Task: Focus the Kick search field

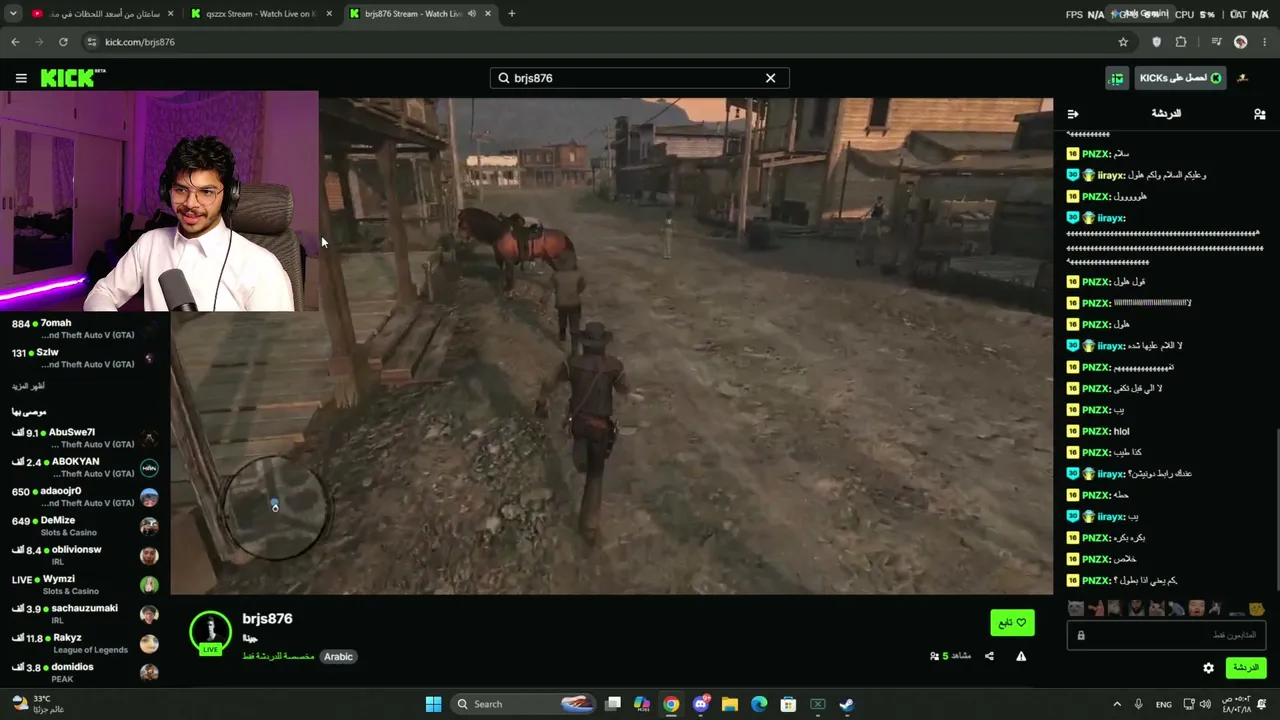Action: tap(639, 78)
